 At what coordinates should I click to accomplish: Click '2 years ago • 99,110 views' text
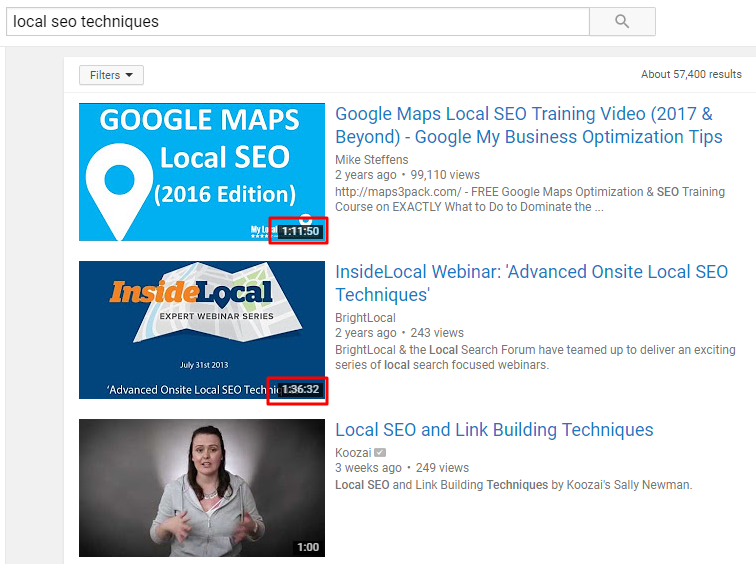click(407, 175)
